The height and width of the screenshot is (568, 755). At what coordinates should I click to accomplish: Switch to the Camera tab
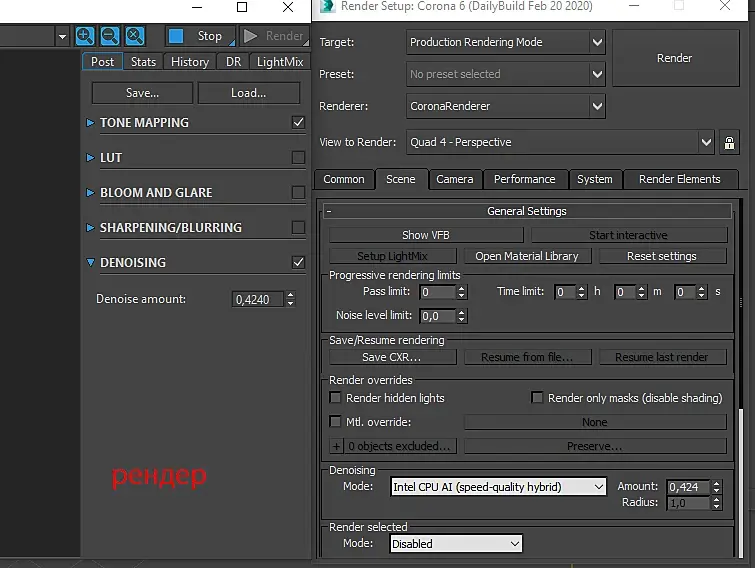click(x=455, y=179)
